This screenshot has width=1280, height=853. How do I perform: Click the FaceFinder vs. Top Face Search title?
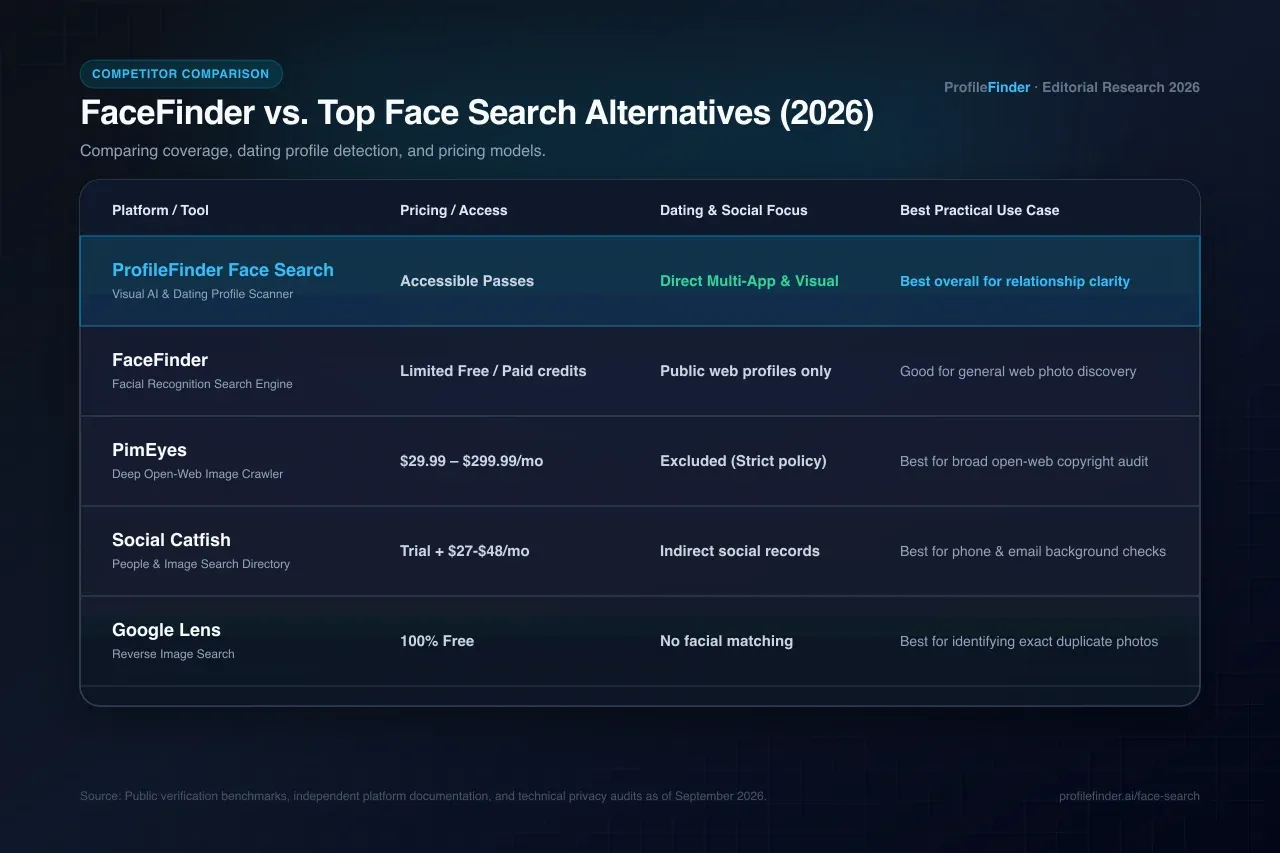pyautogui.click(x=477, y=113)
